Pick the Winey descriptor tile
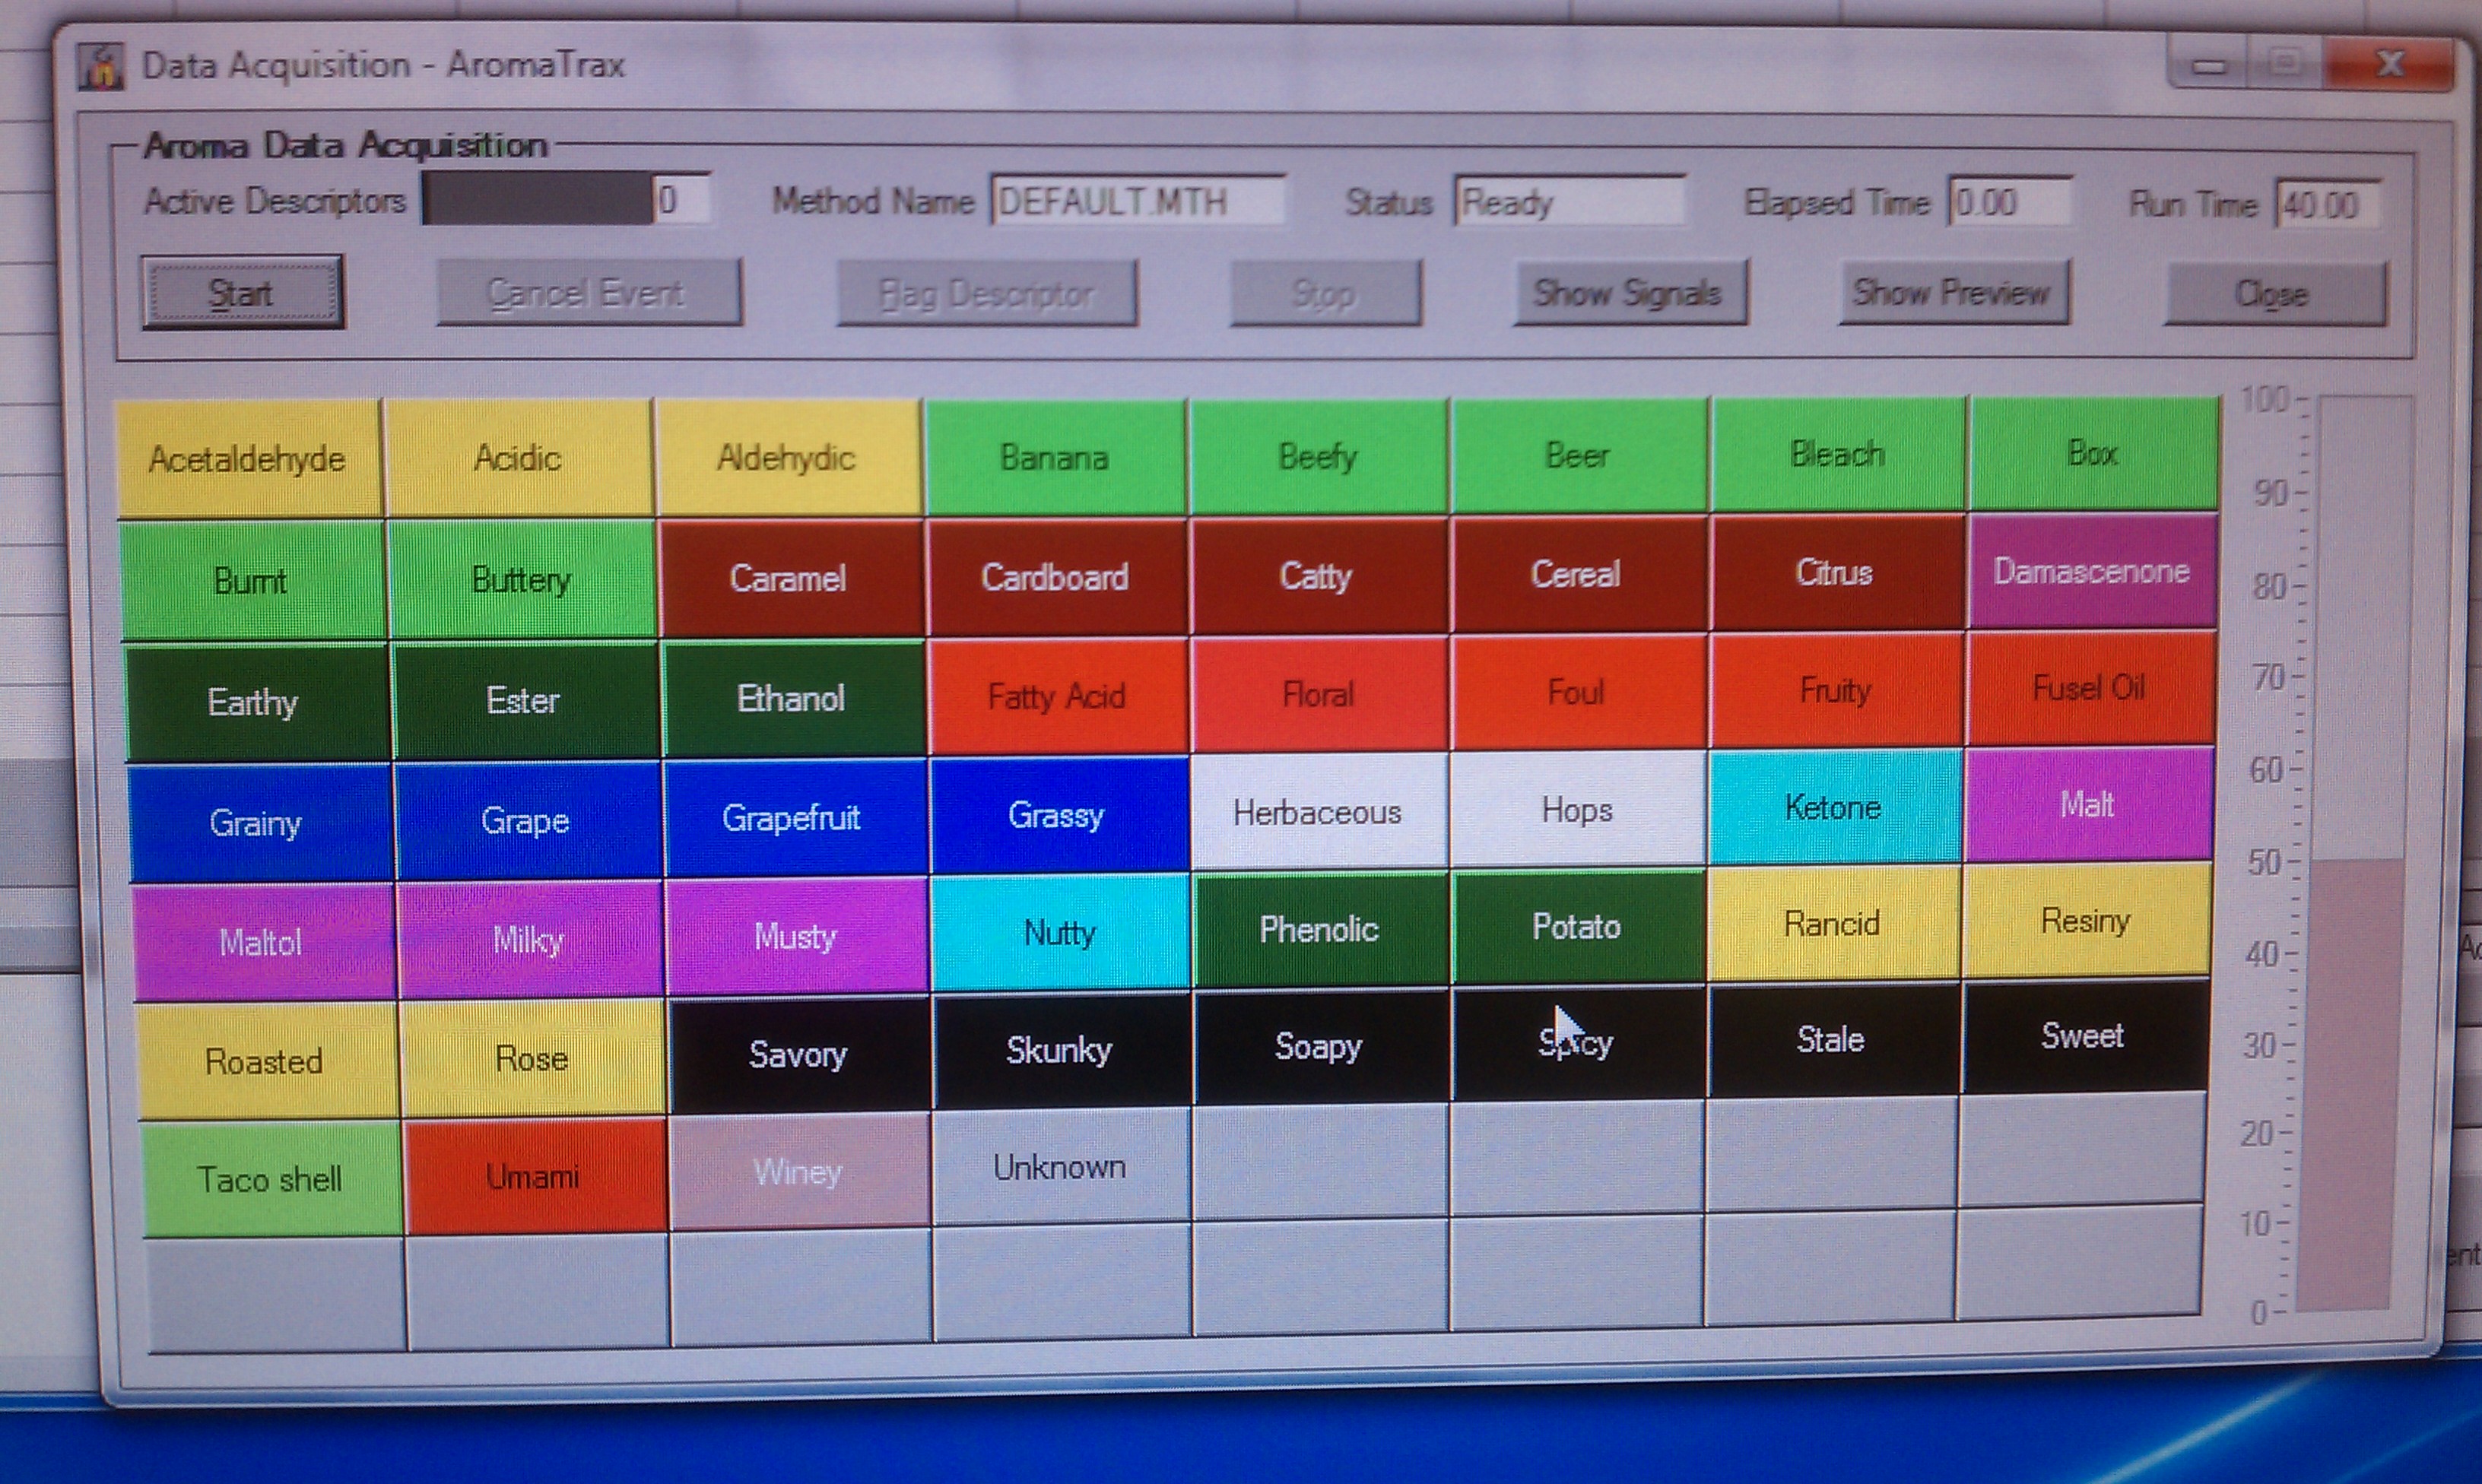This screenshot has height=1484, width=2482. [x=799, y=1171]
